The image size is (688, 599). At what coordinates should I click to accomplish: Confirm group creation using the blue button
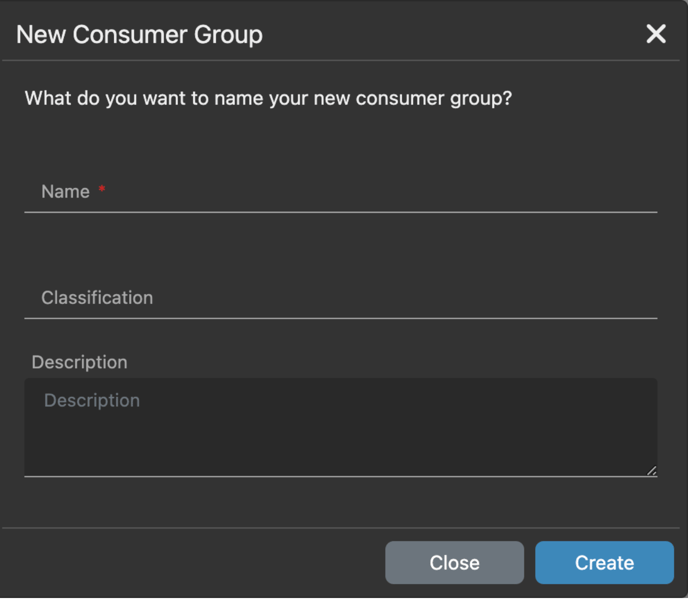604,563
